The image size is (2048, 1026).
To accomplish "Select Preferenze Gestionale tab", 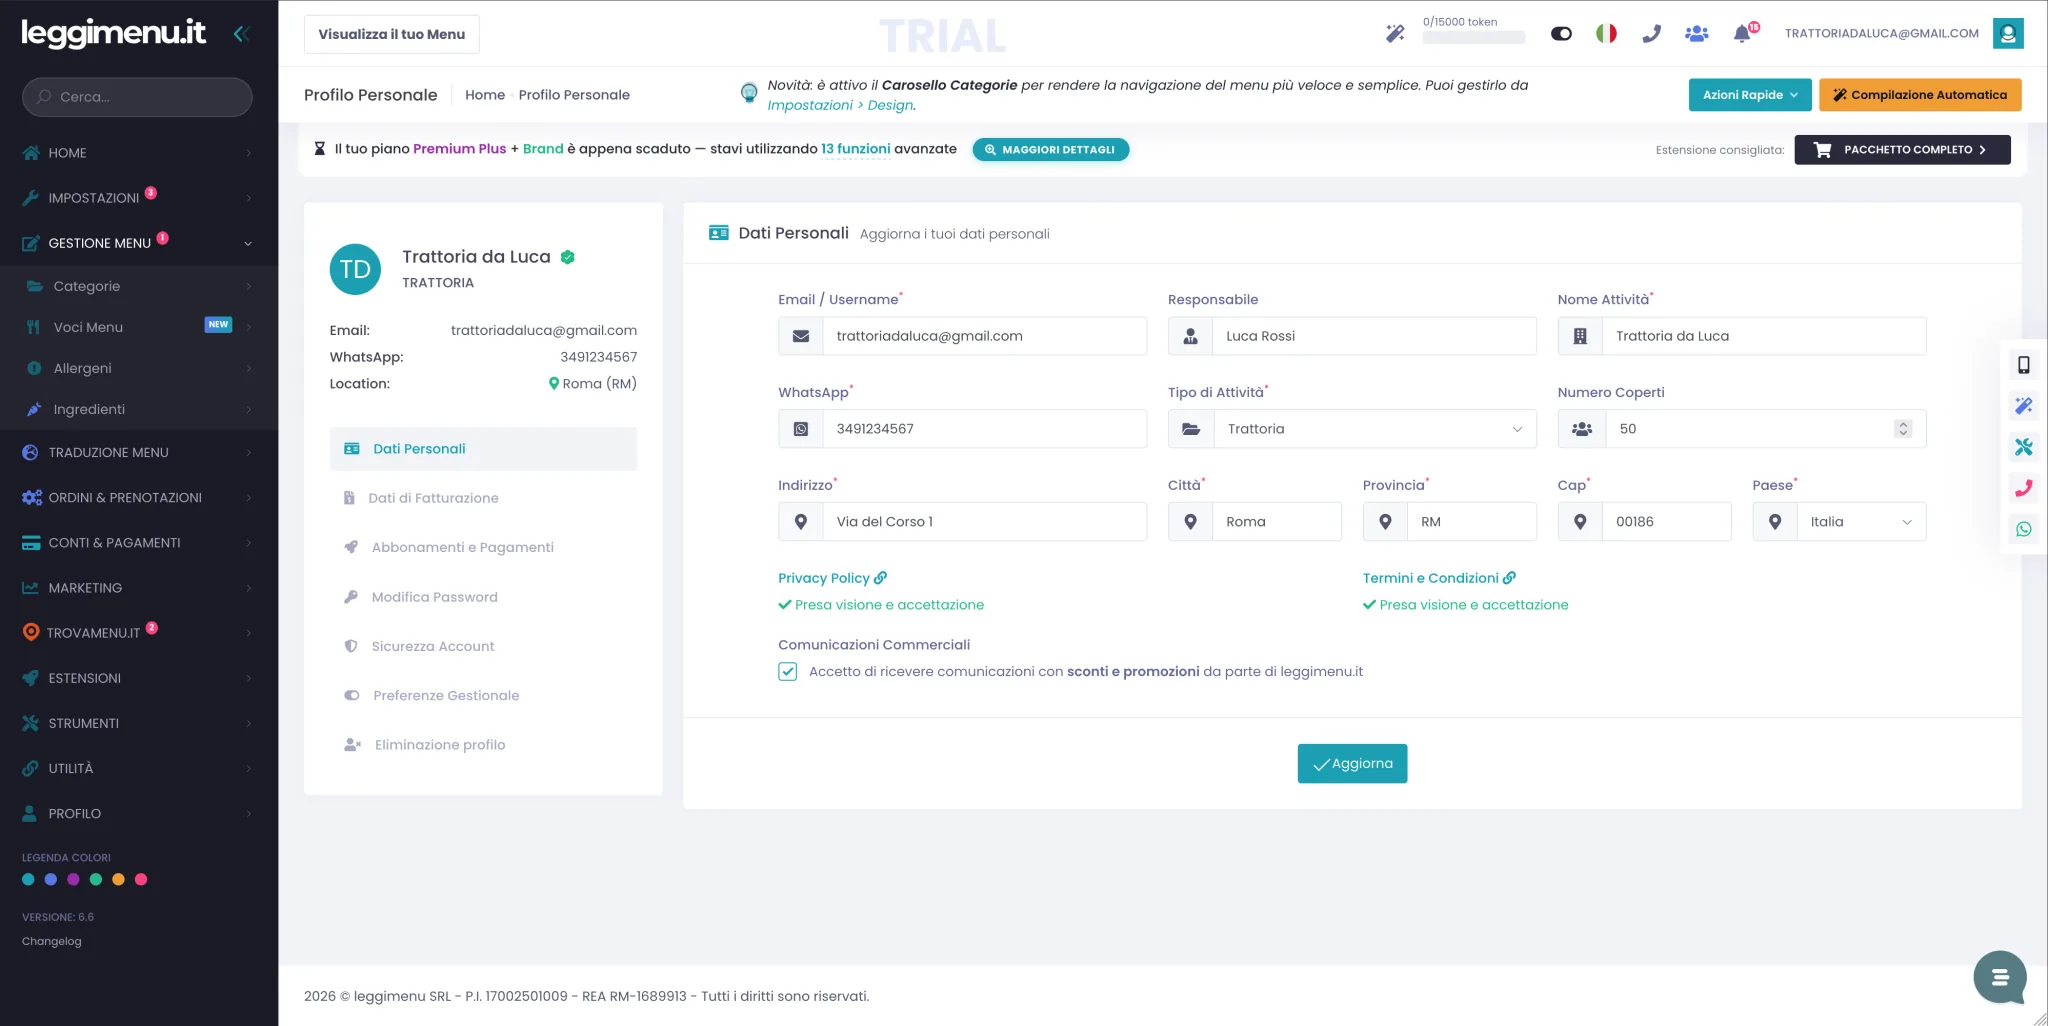I will click(x=483, y=695).
